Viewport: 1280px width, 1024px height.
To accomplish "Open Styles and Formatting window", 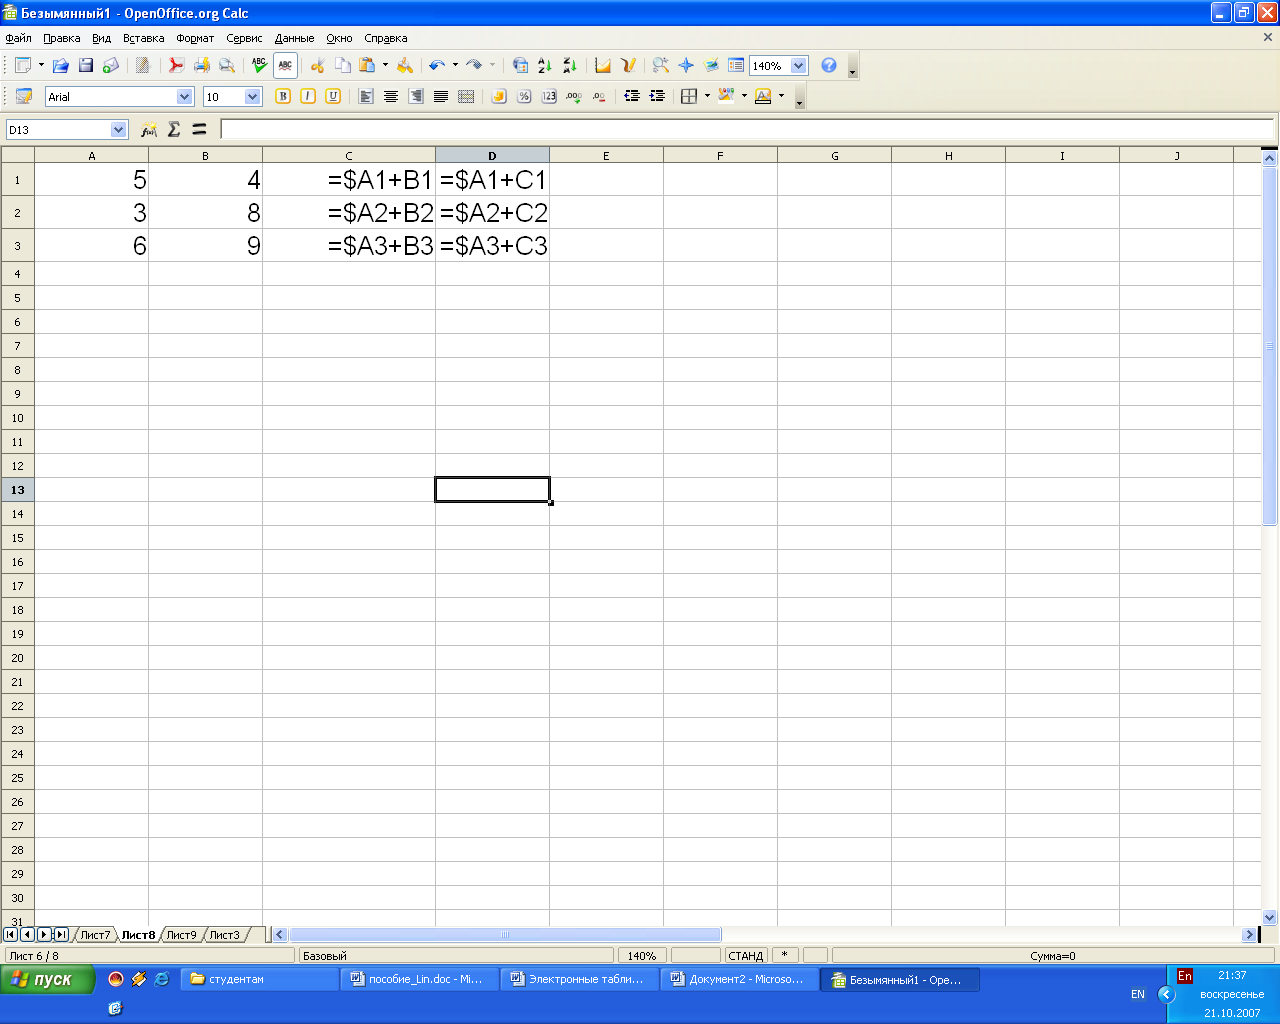I will click(x=24, y=96).
